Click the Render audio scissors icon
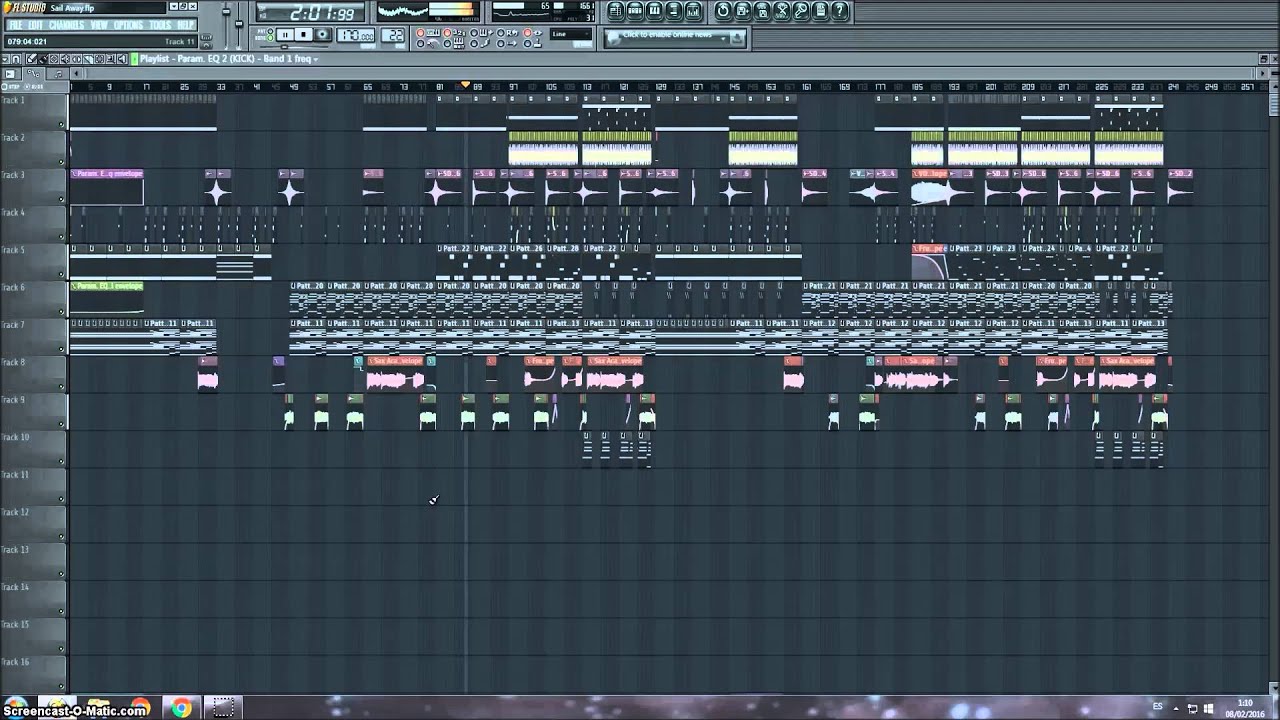Screen dimensions: 1280x720 click(781, 11)
